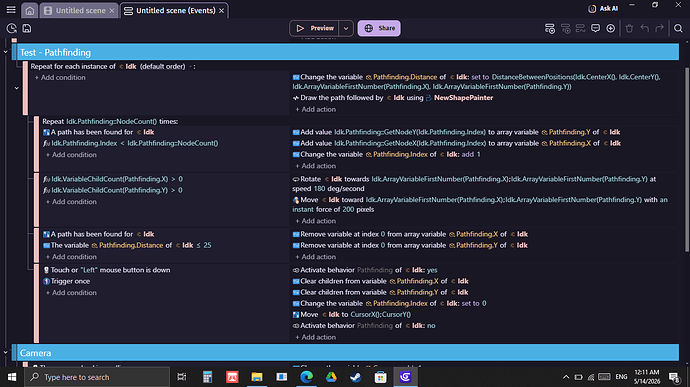The width and height of the screenshot is (690, 387).
Task: Click the circled sparkle add icon
Action: pos(610,29)
